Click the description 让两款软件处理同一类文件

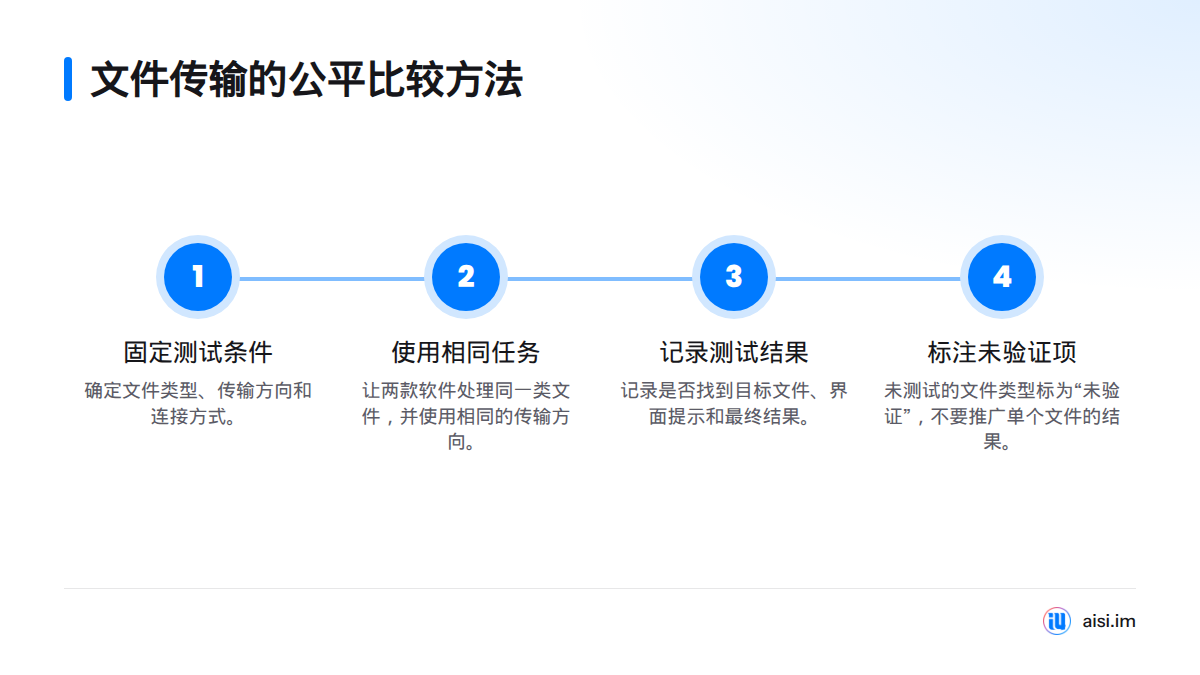pyautogui.click(x=466, y=416)
